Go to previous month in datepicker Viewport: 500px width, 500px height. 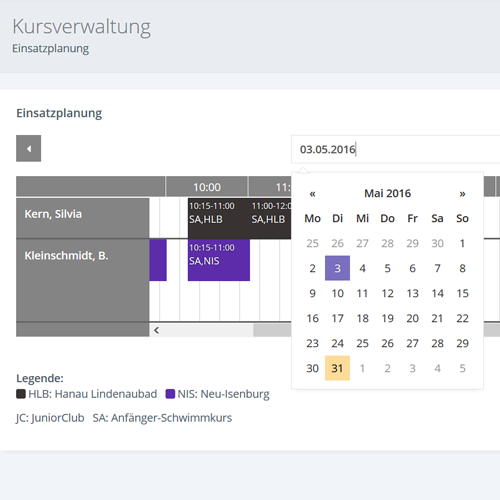tap(312, 194)
